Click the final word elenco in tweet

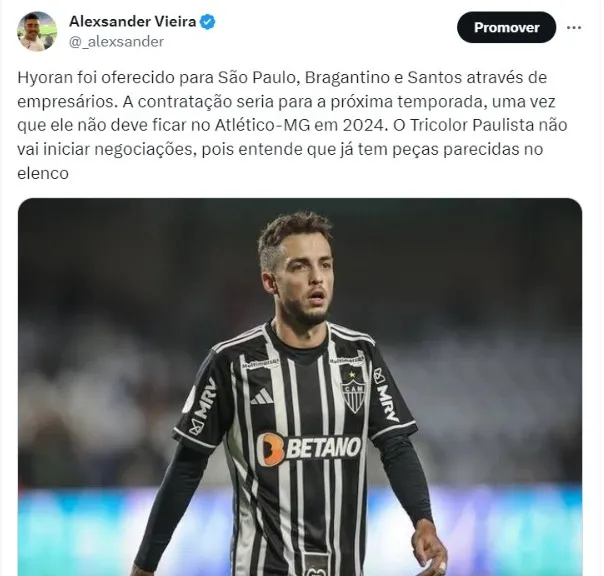pos(43,173)
